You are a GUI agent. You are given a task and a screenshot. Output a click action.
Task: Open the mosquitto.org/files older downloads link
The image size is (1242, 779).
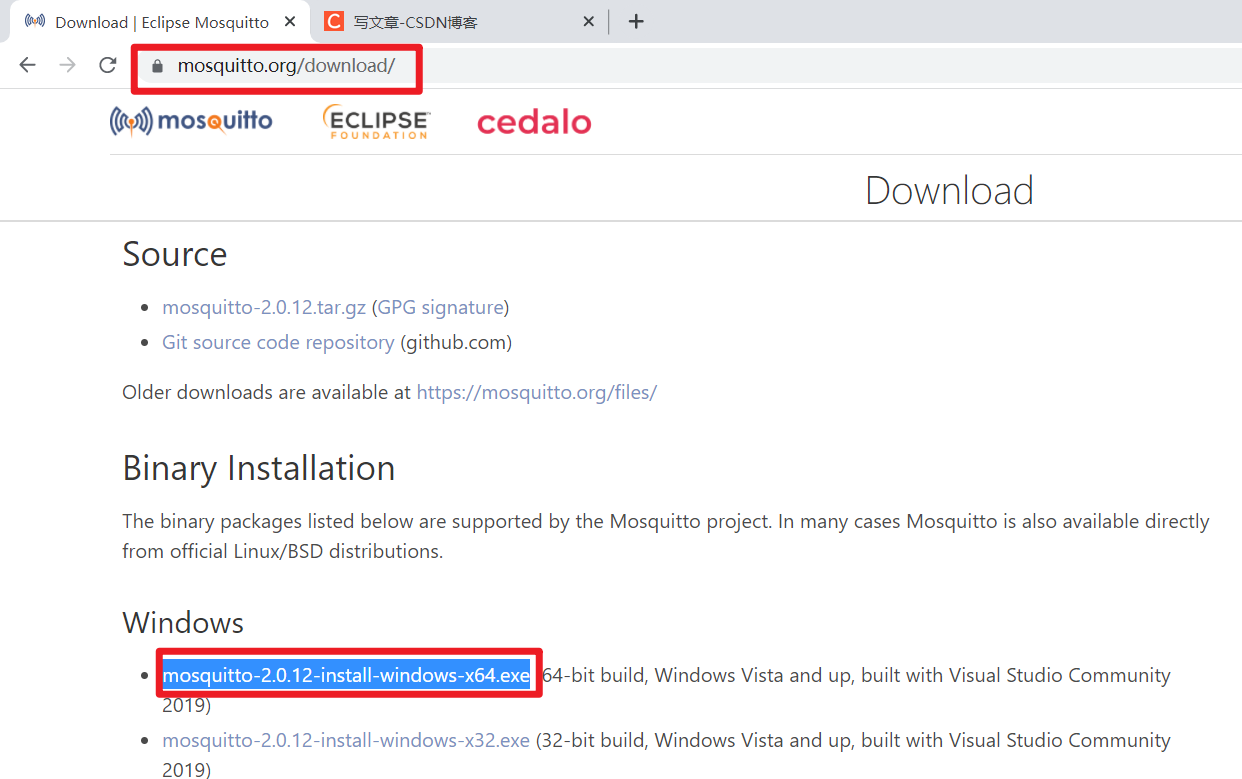[537, 392]
